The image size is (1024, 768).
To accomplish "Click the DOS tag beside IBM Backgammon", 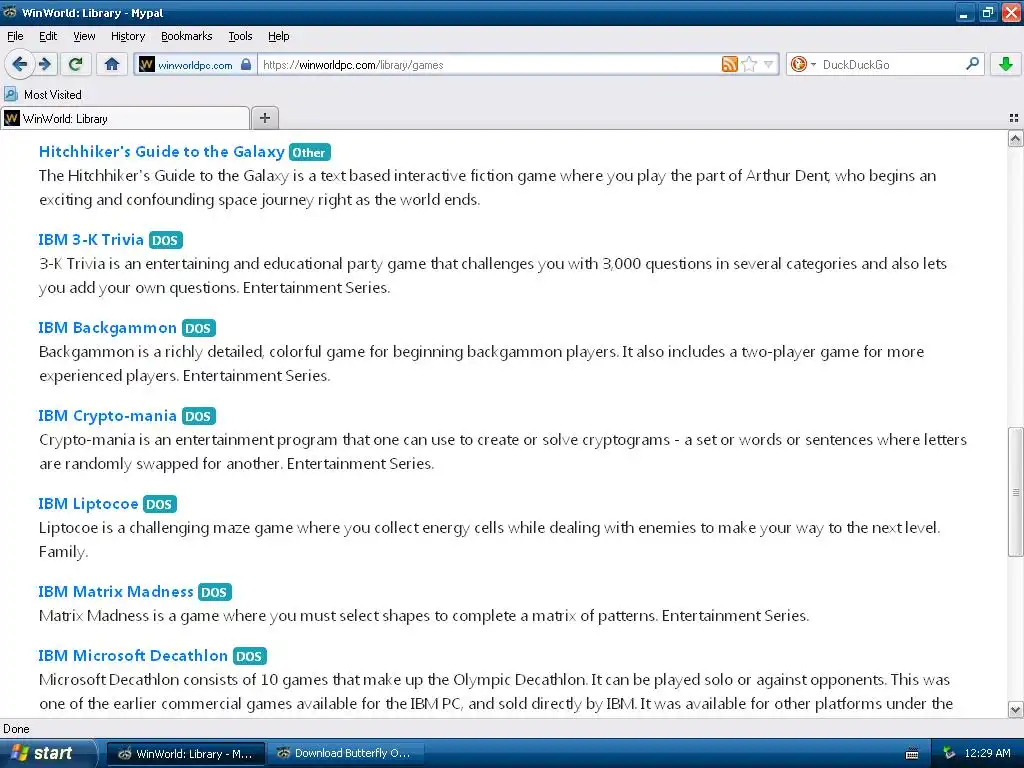I will click(199, 328).
